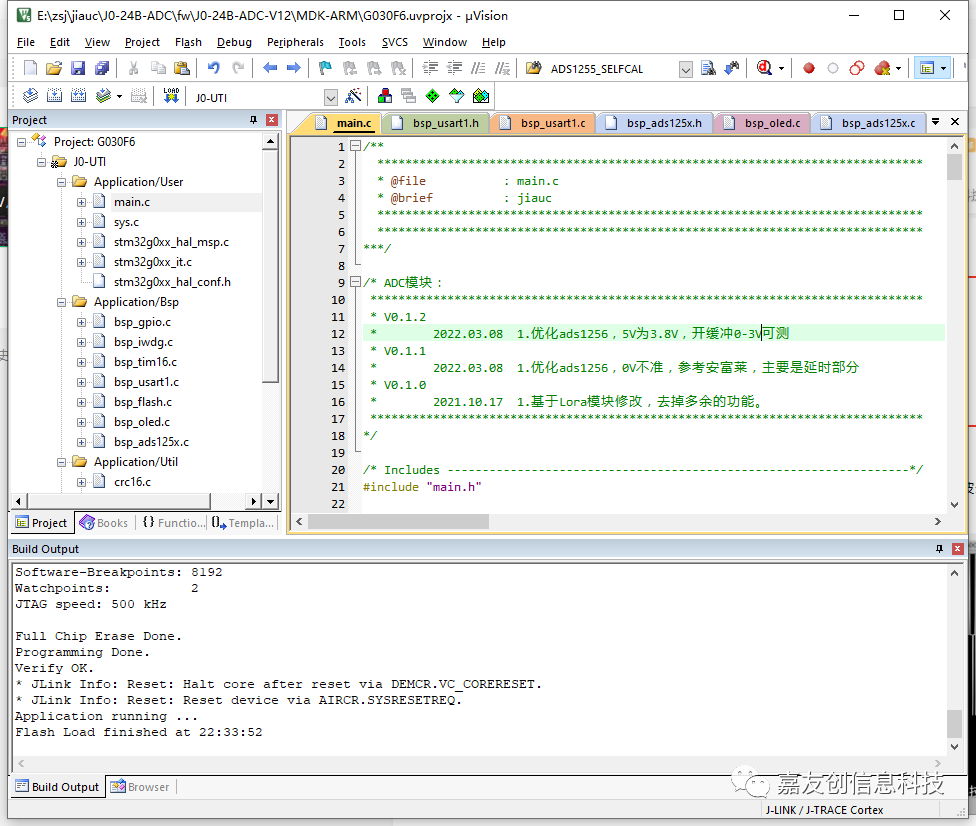Image resolution: width=976 pixels, height=826 pixels.
Task: Select bsp_ads125x.c in the project tree
Action: [151, 442]
